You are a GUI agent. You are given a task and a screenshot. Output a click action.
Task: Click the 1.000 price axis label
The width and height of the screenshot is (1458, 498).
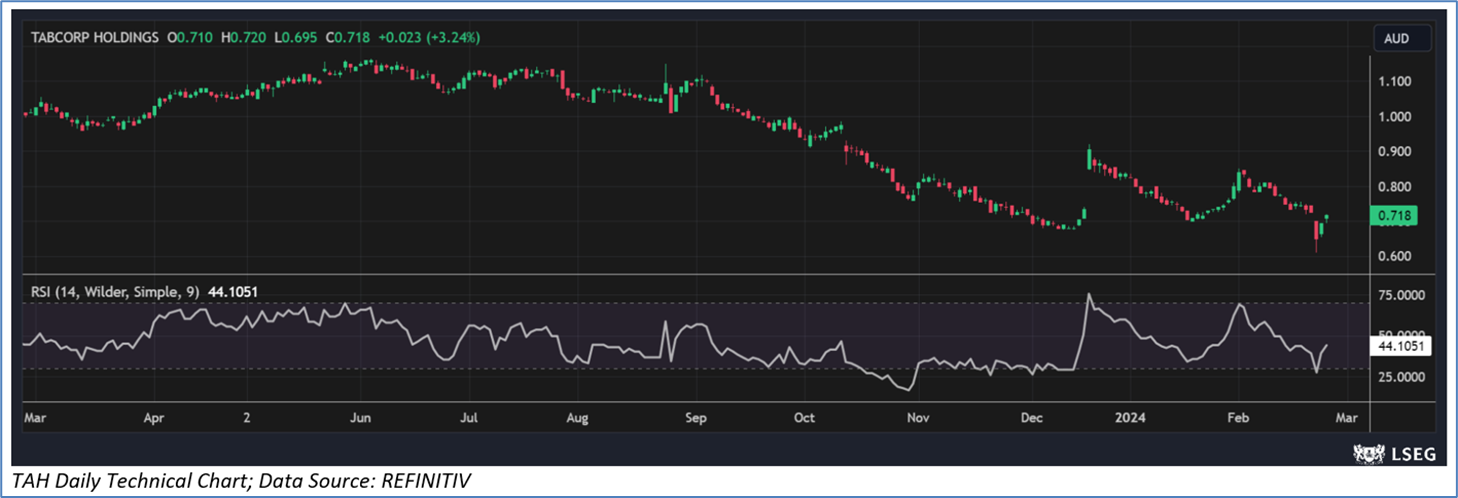(1395, 116)
